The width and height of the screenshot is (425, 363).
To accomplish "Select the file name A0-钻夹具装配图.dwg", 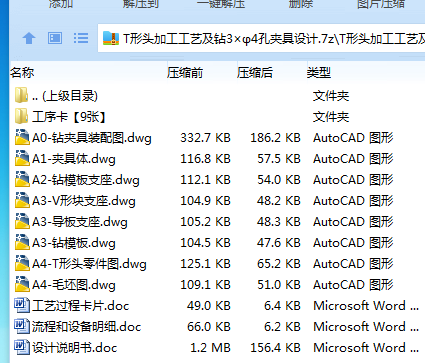I will tap(92, 138).
